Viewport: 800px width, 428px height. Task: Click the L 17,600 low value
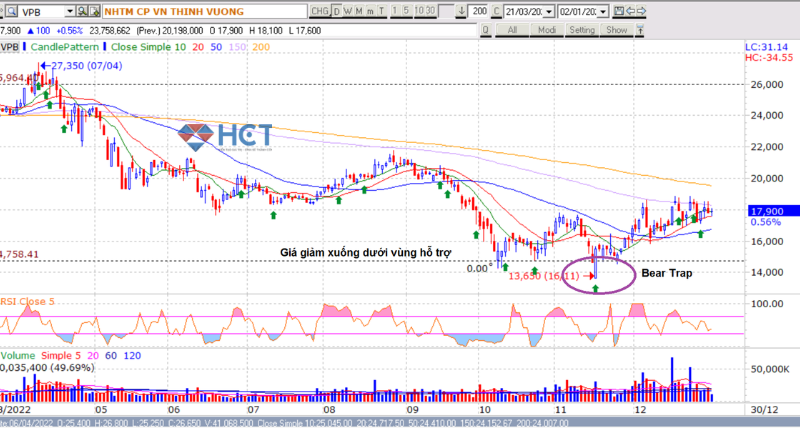point(305,31)
